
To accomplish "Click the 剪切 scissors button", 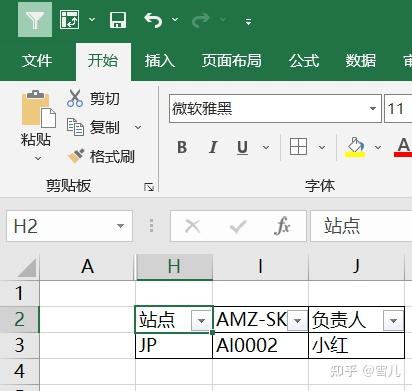I will pos(93,98).
